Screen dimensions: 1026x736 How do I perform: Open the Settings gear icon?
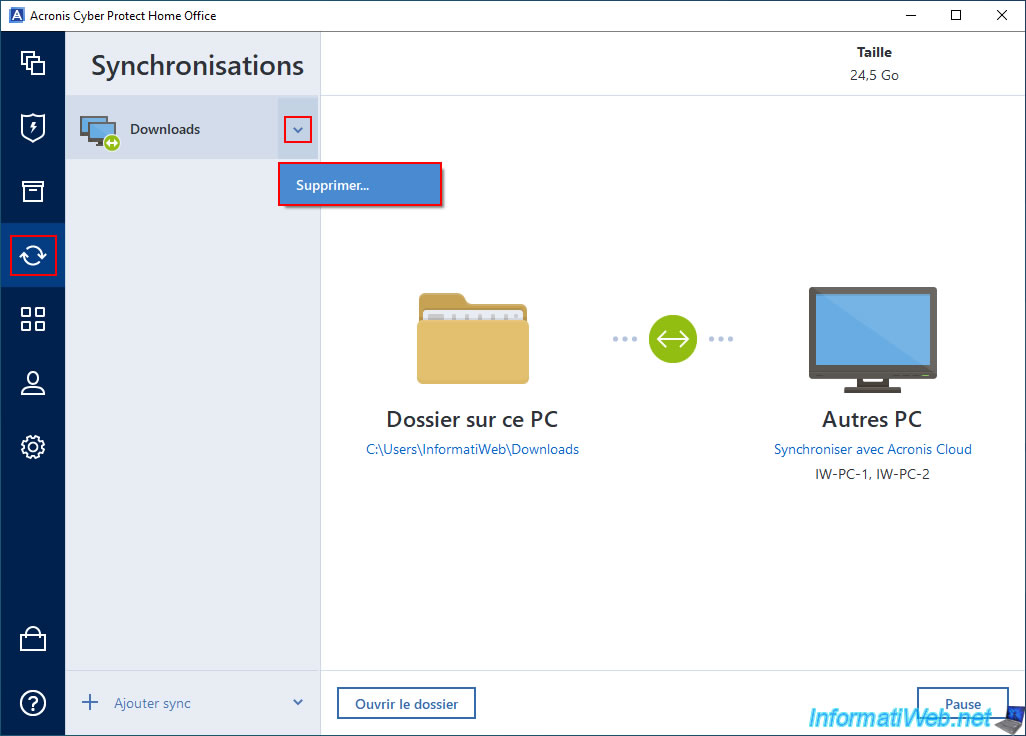tap(33, 447)
